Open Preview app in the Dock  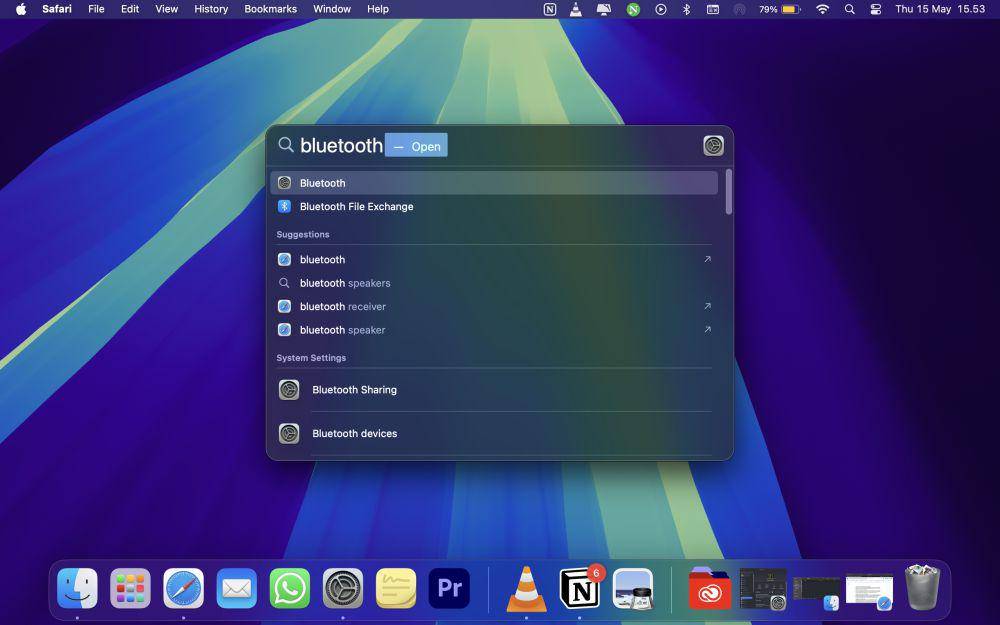point(633,588)
